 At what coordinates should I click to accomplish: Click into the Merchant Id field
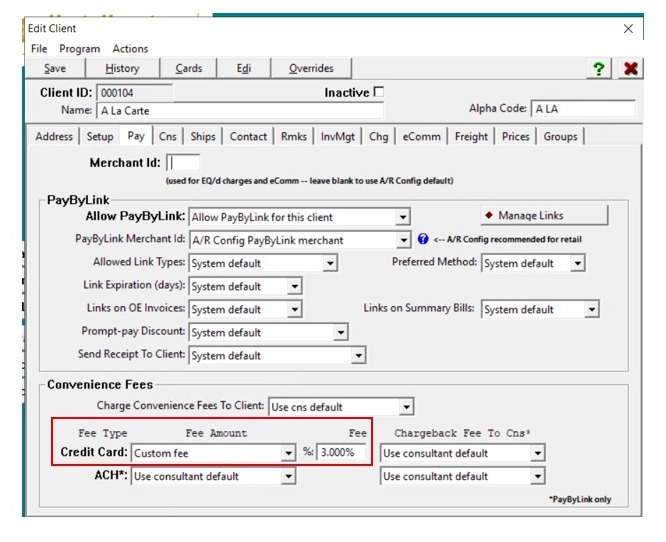[183, 163]
